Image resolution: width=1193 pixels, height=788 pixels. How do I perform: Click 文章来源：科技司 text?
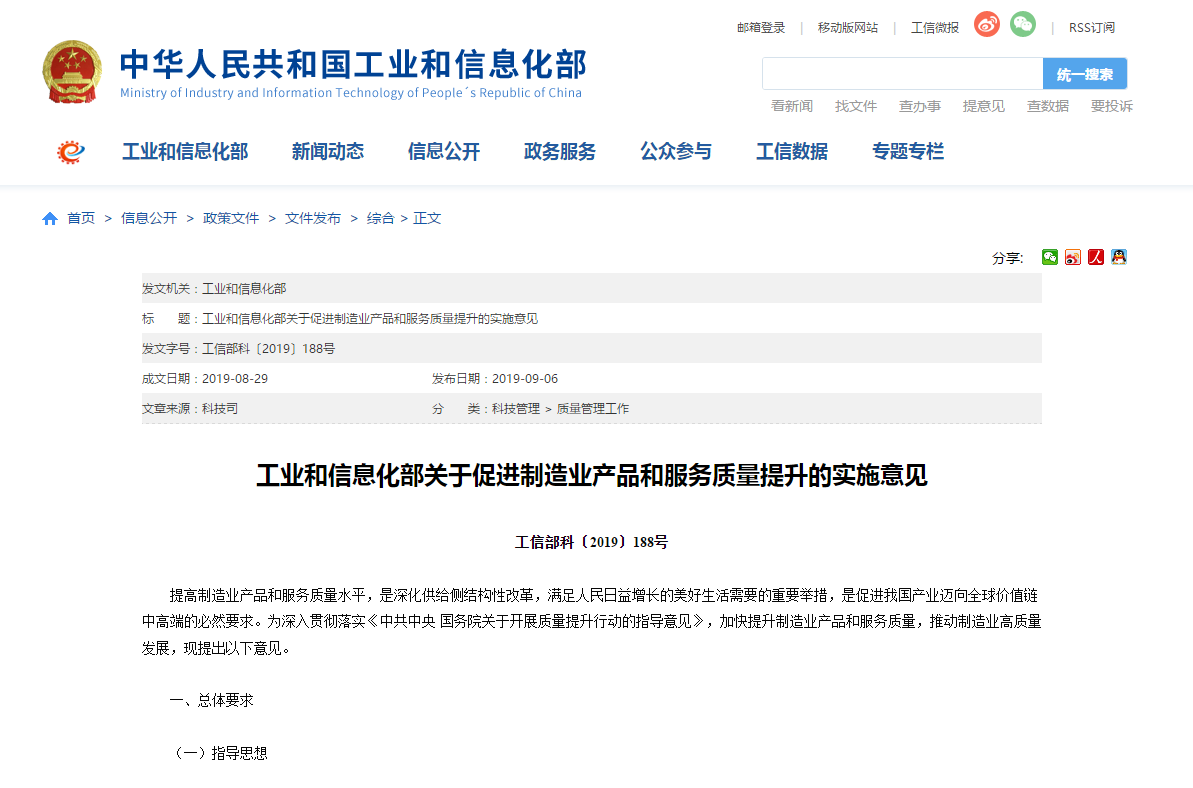pyautogui.click(x=190, y=409)
